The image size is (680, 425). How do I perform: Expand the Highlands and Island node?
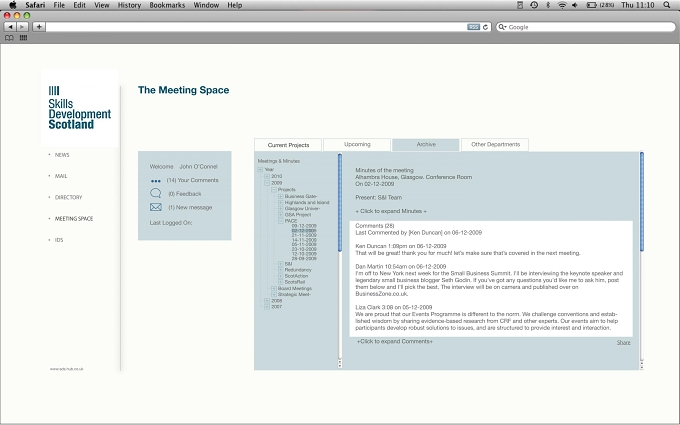coord(281,203)
